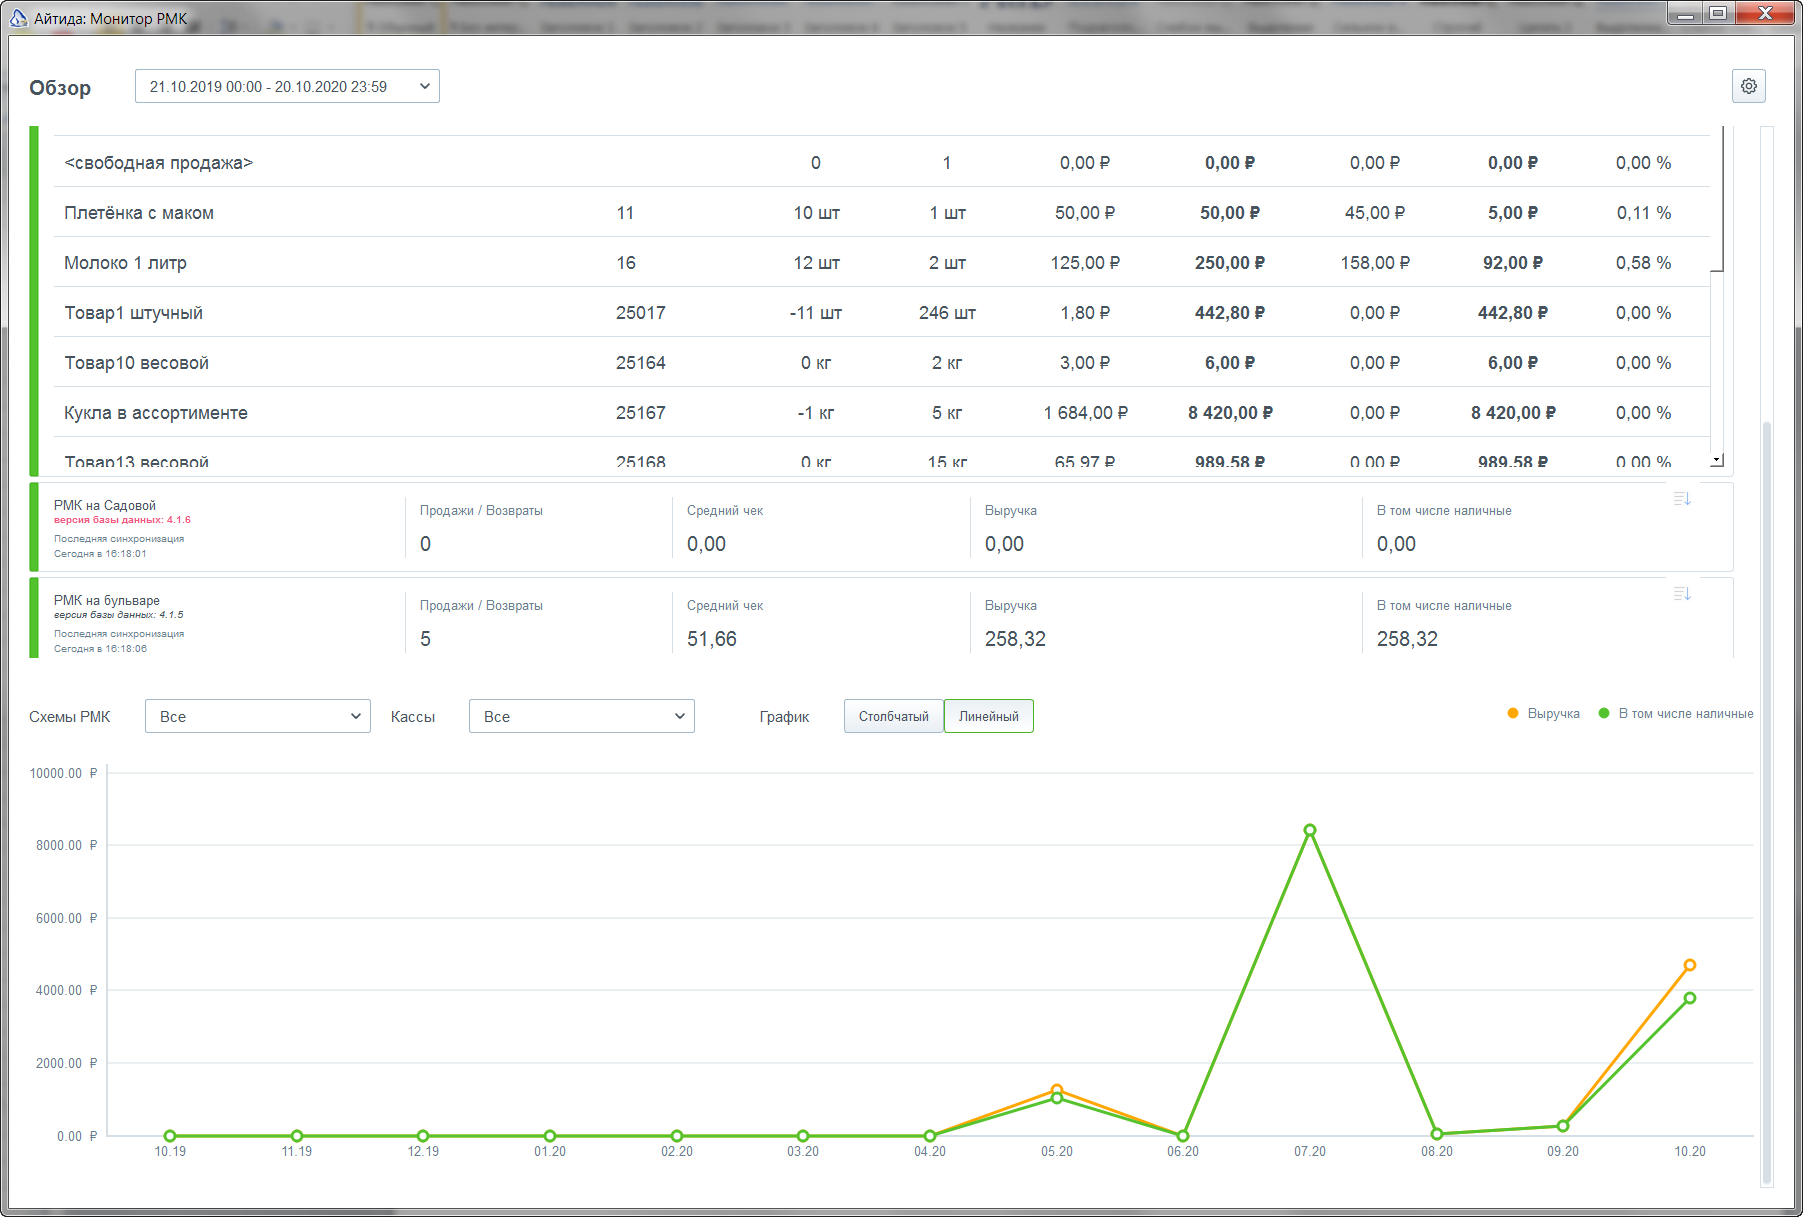Click the 07.20 axis label
The width and height of the screenshot is (1803, 1217).
coord(1310,1152)
